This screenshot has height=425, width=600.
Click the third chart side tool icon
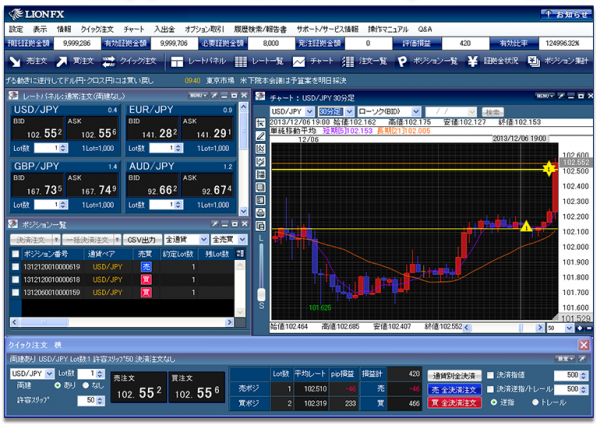click(x=261, y=149)
